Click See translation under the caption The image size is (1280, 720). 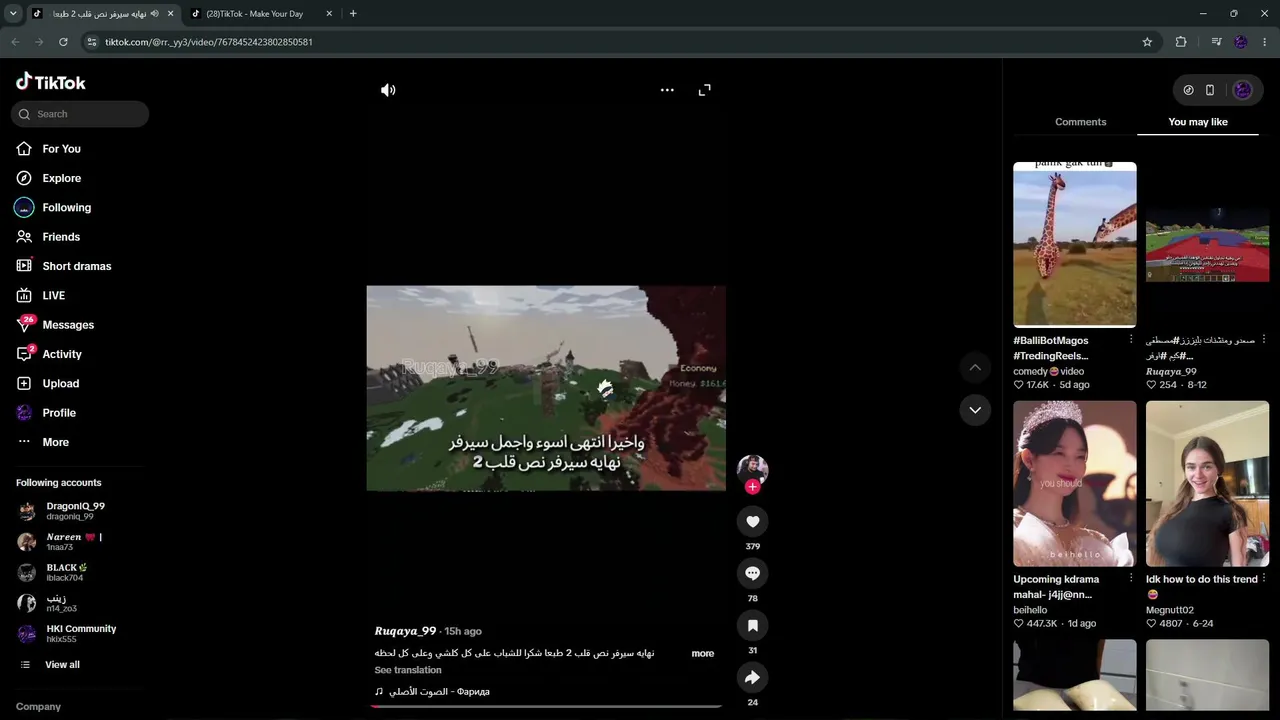tap(408, 670)
